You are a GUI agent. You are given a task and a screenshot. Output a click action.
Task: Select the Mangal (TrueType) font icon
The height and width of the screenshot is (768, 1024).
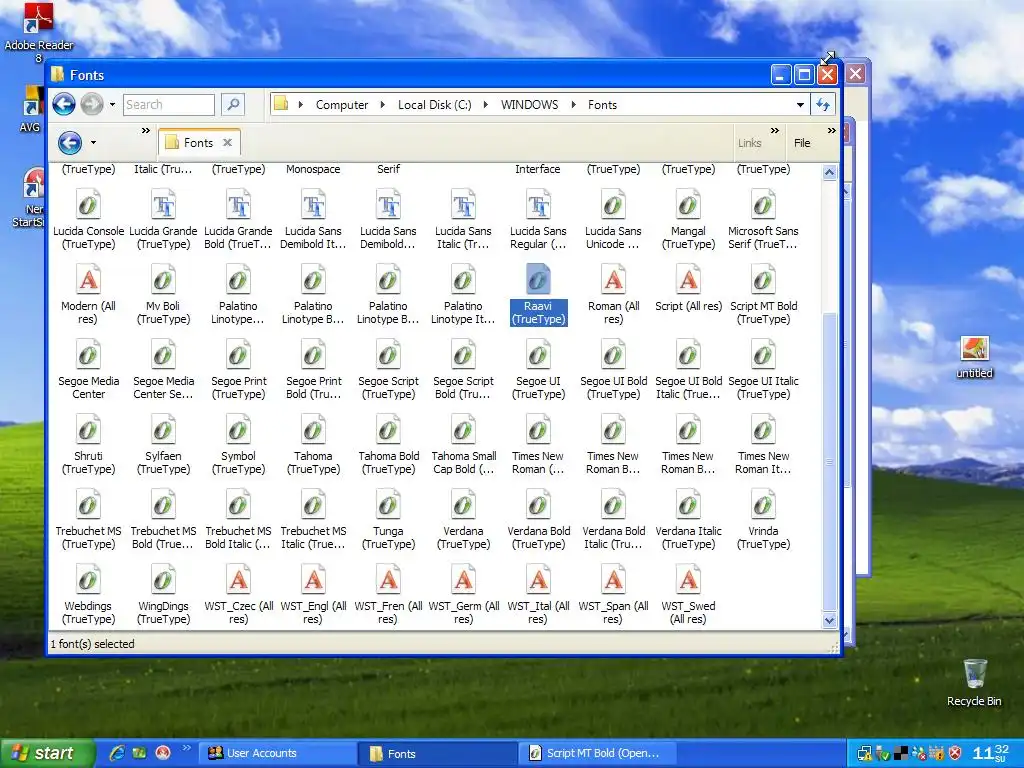coord(688,205)
